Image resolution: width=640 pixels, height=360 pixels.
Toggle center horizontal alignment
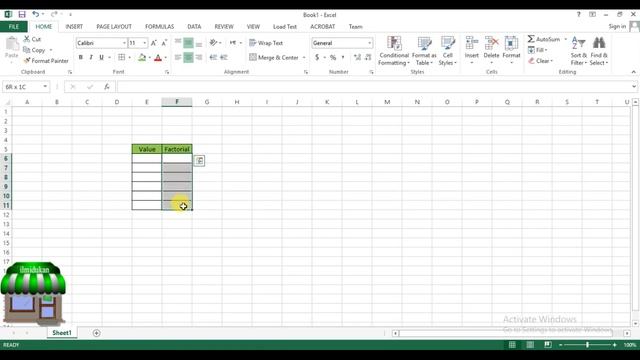point(188,58)
